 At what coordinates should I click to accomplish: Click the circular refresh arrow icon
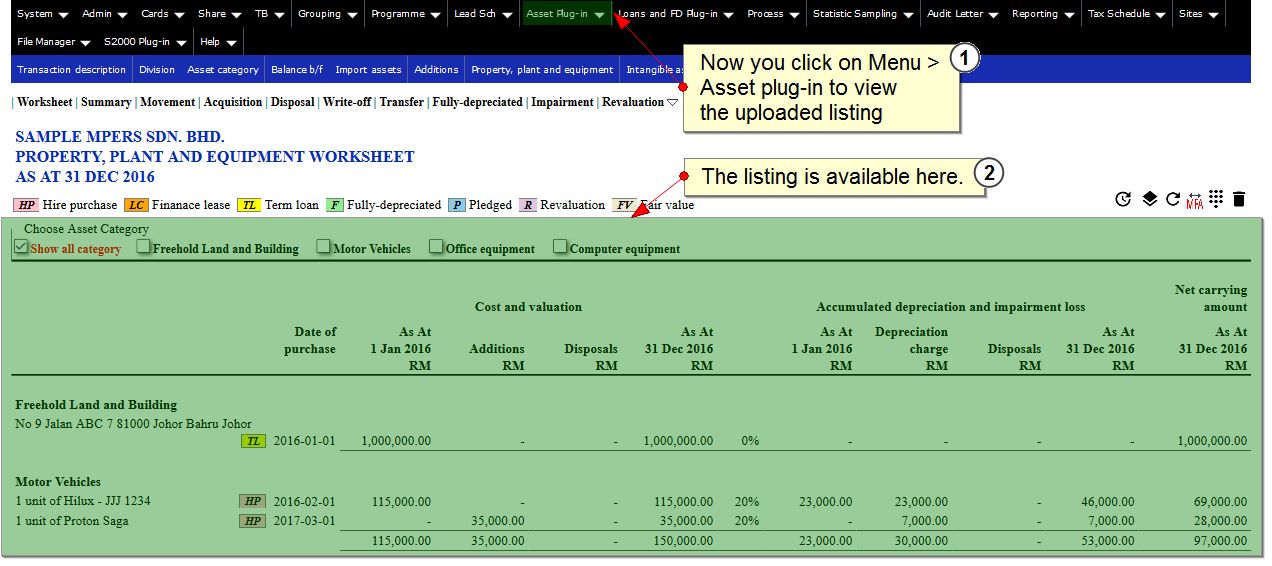tap(1173, 199)
